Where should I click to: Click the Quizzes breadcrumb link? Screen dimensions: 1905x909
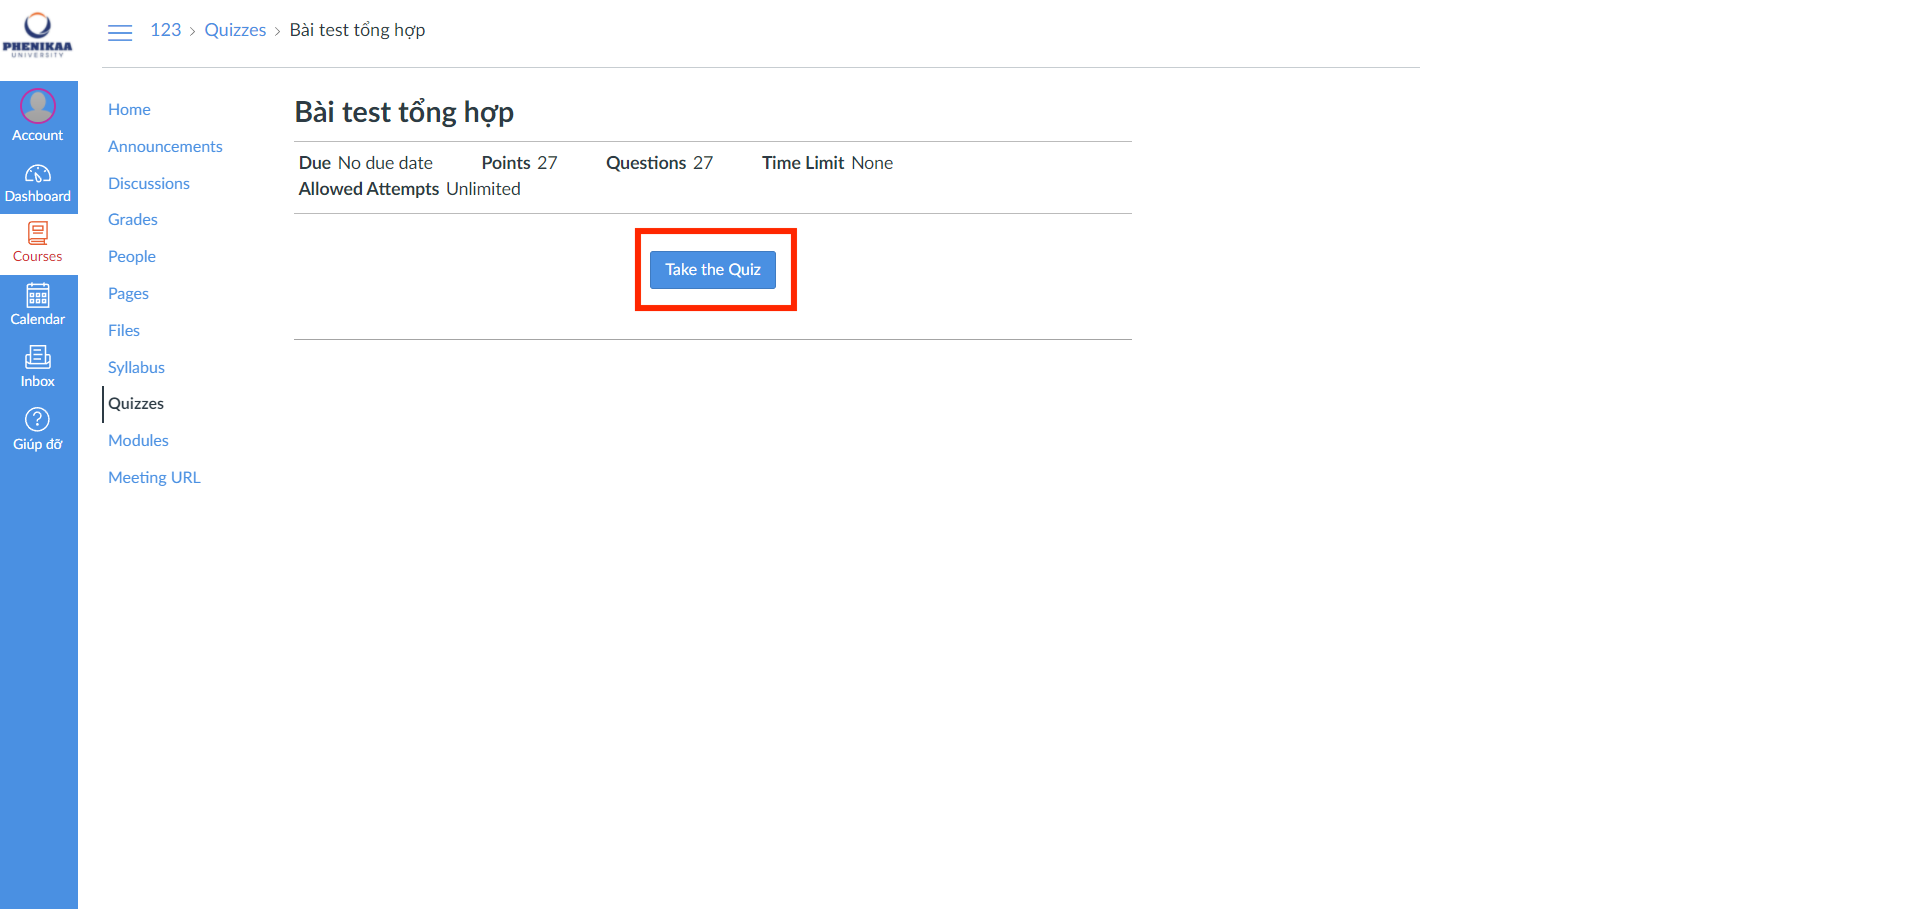pos(235,30)
